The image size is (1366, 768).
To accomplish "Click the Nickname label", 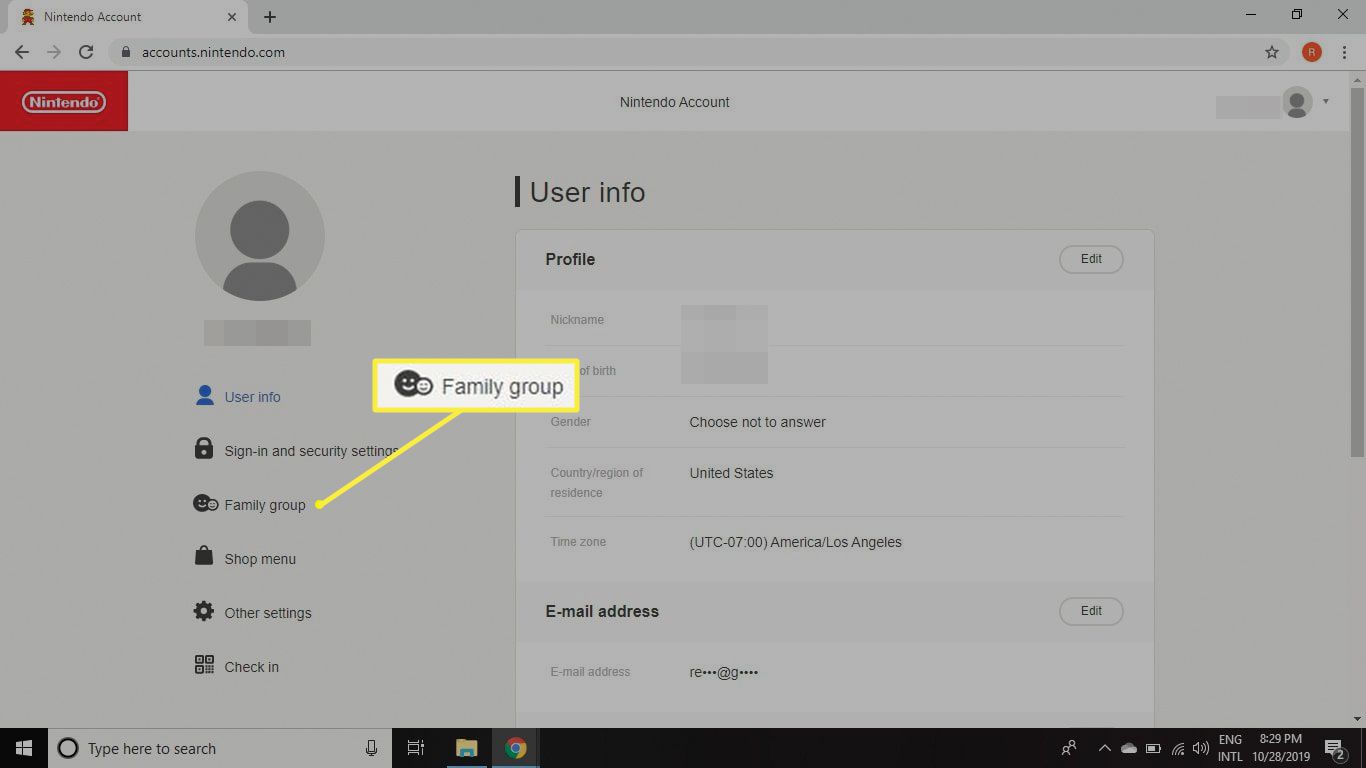I will pyautogui.click(x=577, y=320).
